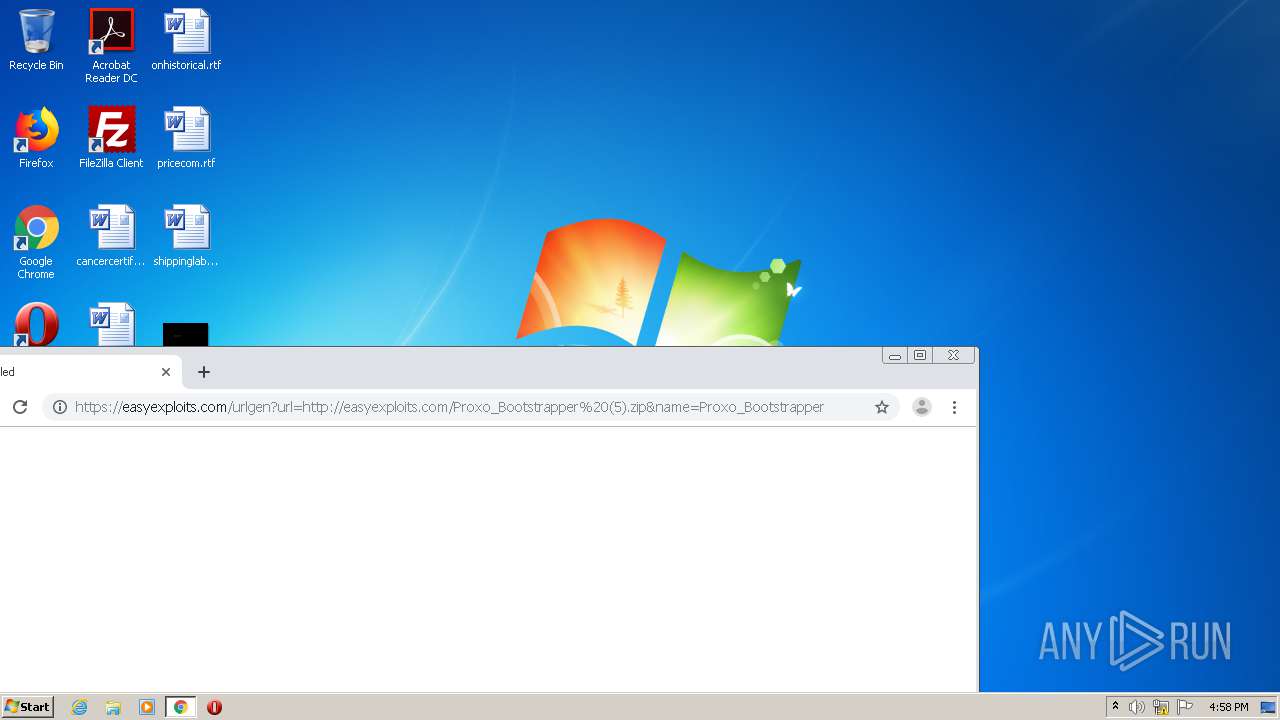This screenshot has height=720, width=1280.
Task: Open Windows Explorer from taskbar
Action: (x=113, y=707)
